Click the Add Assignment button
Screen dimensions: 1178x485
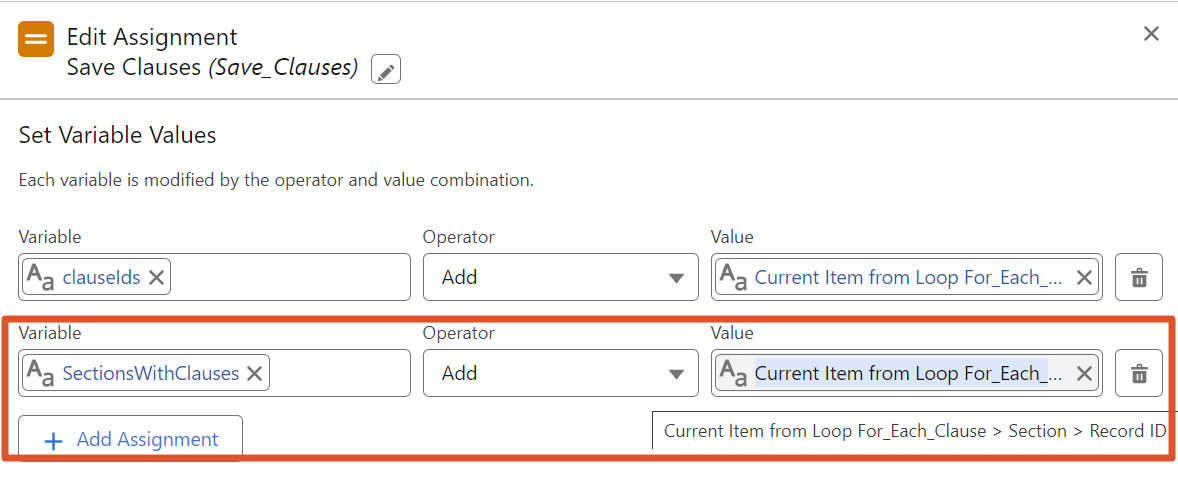(131, 439)
